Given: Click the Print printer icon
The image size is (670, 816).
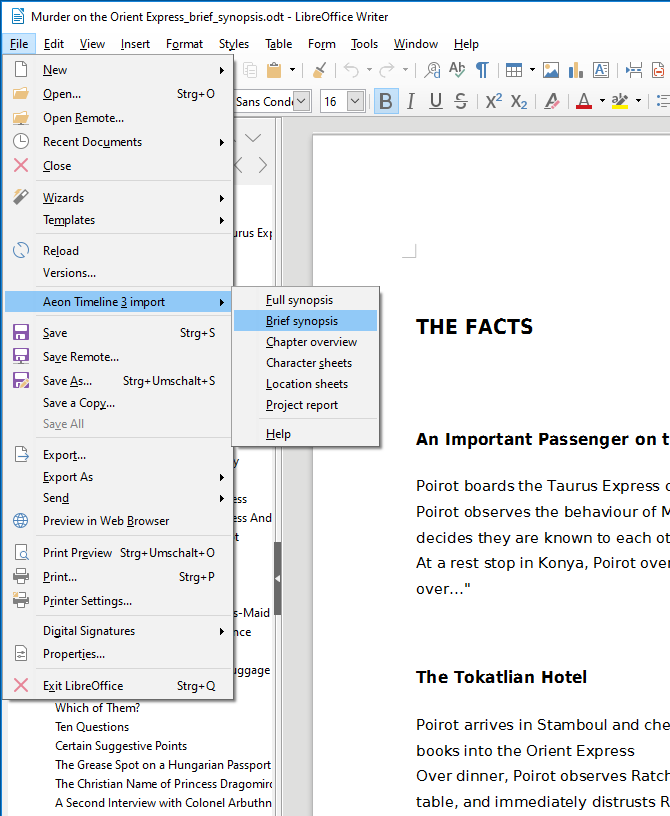Looking at the screenshot, I should tap(21, 576).
